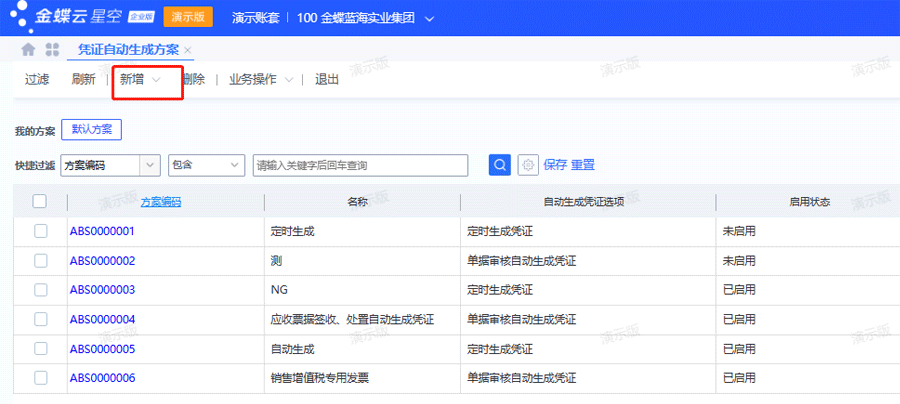Check the row ABS0000006 checkbox

point(41,378)
